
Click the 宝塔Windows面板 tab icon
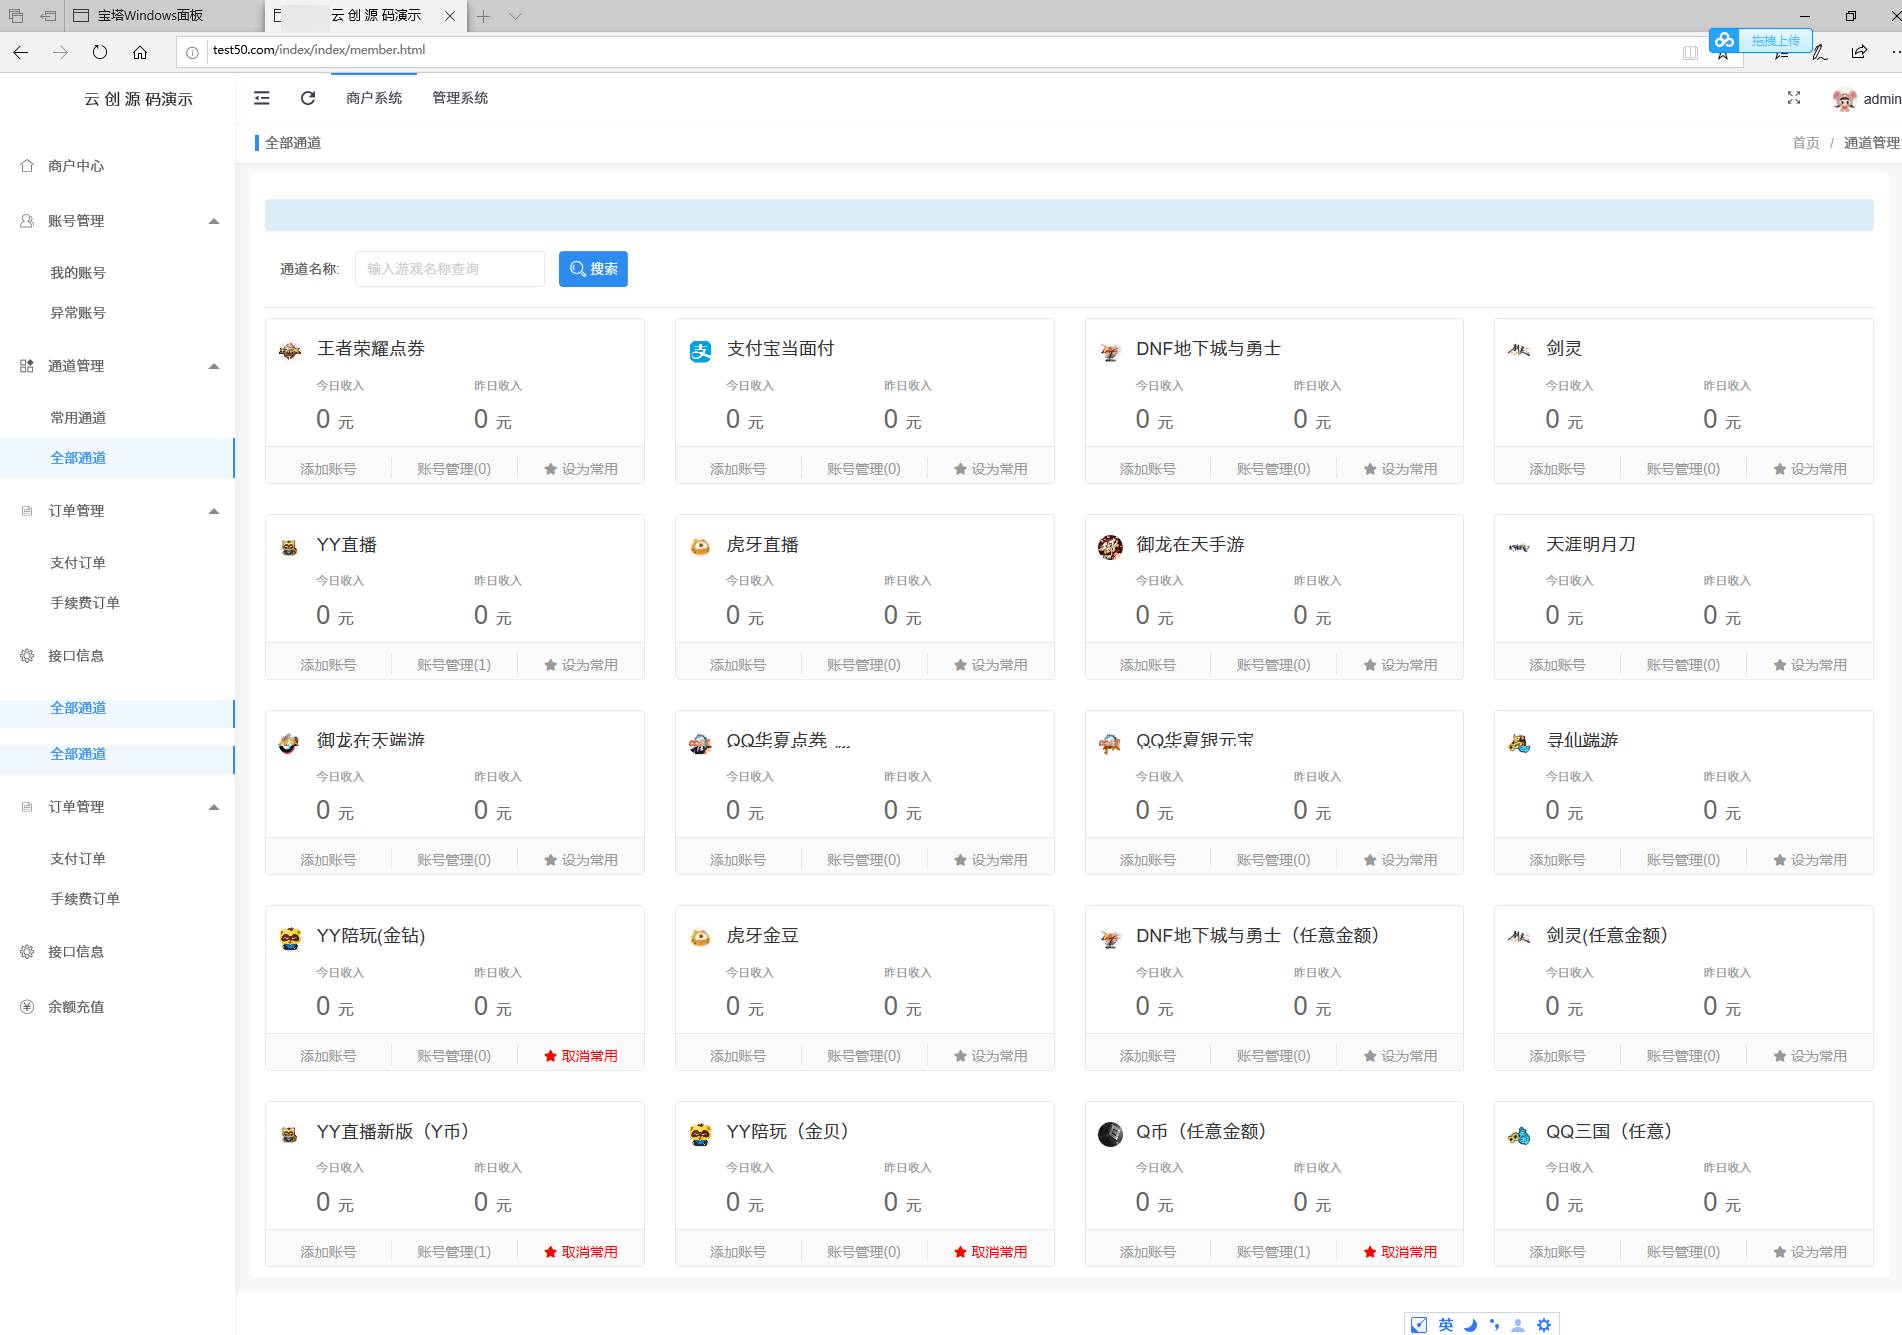coord(82,16)
